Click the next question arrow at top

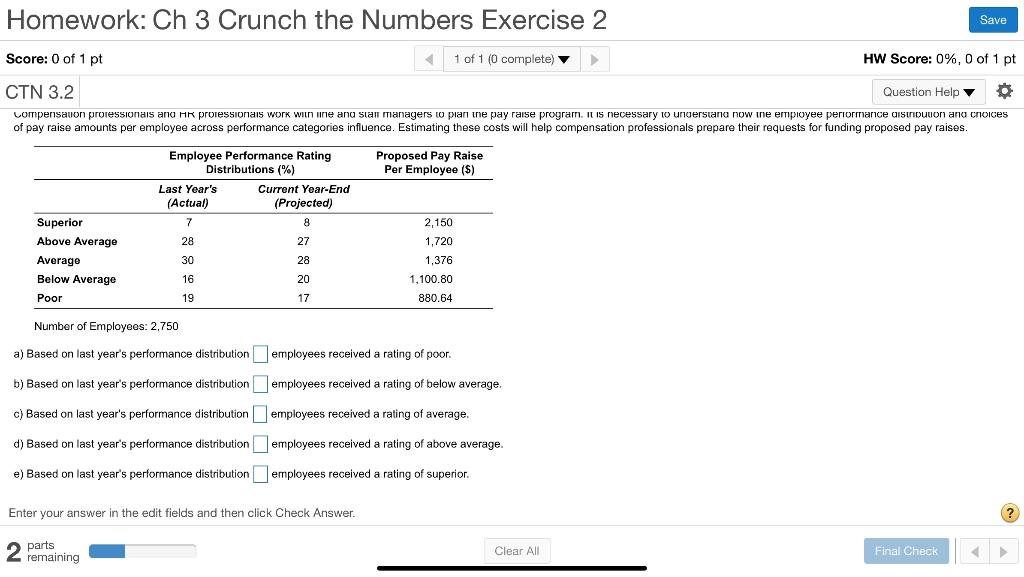tap(595, 59)
